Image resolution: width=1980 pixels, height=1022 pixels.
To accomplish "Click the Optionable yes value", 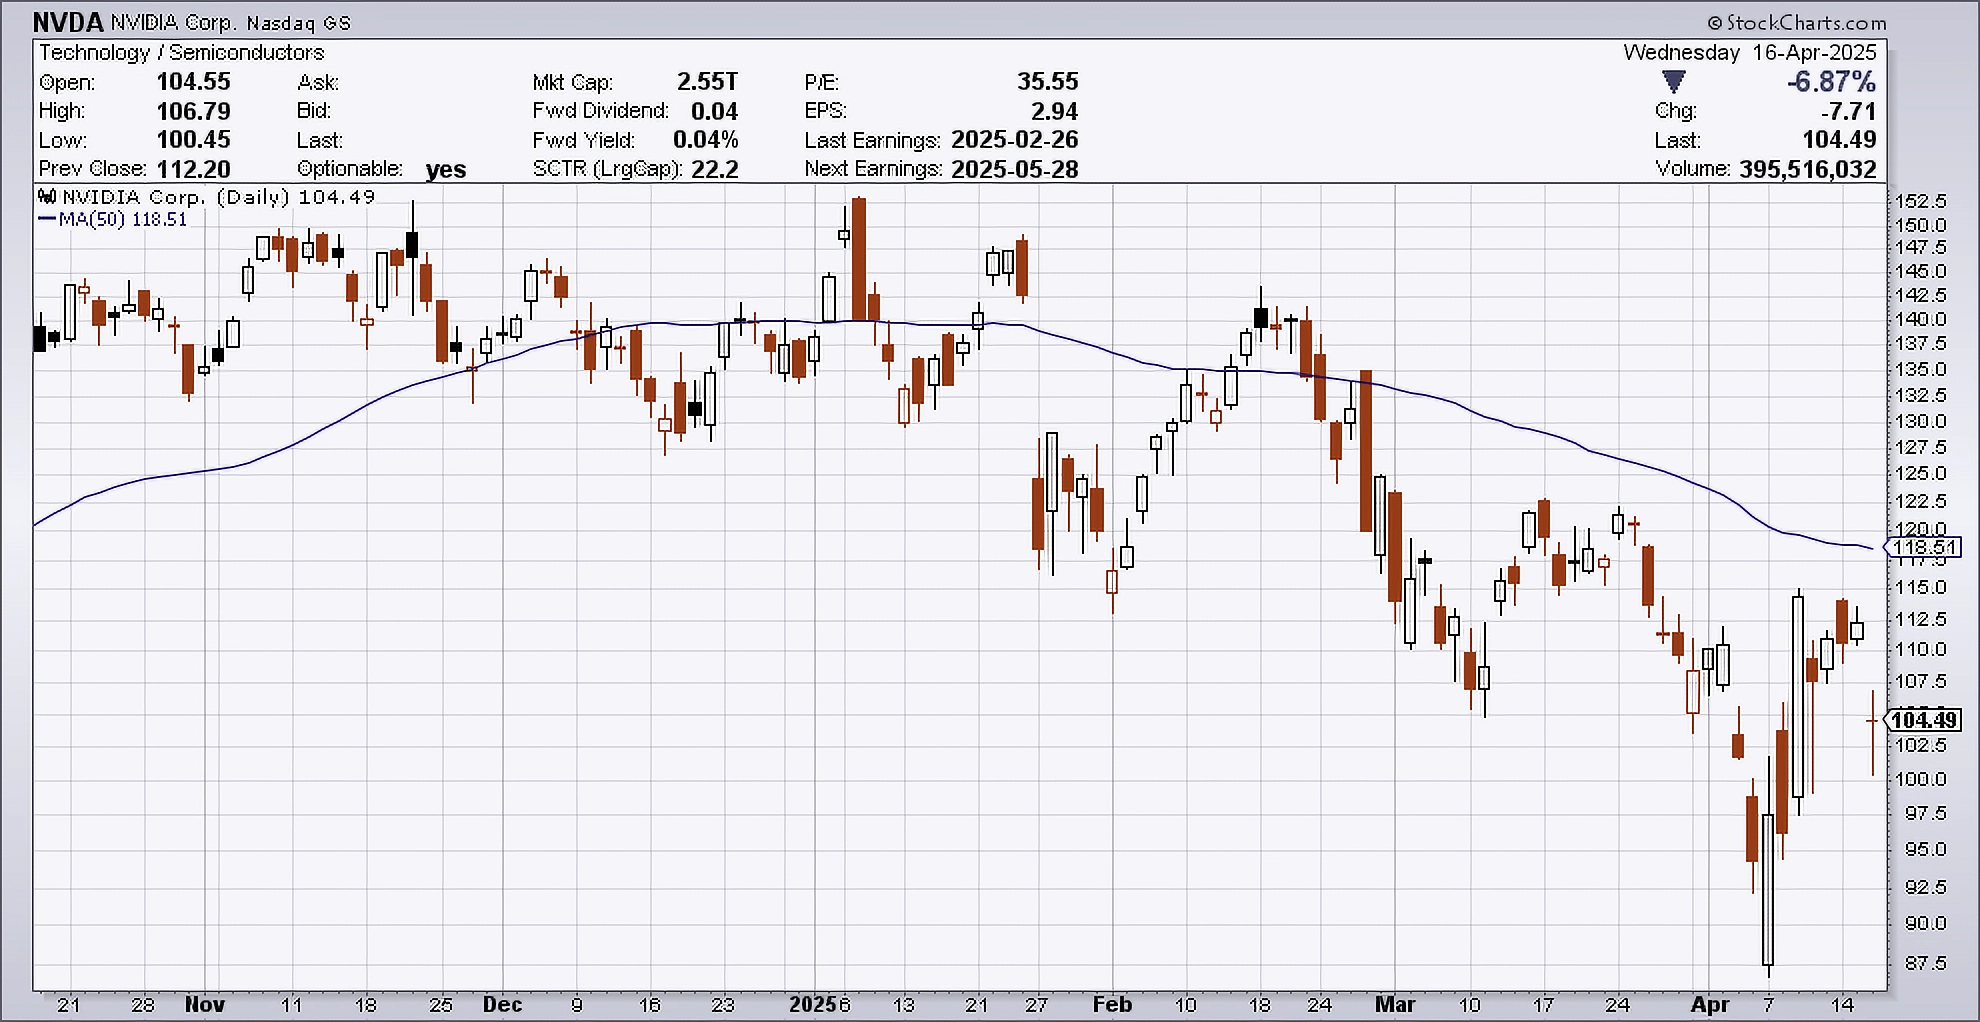I will 446,170.
